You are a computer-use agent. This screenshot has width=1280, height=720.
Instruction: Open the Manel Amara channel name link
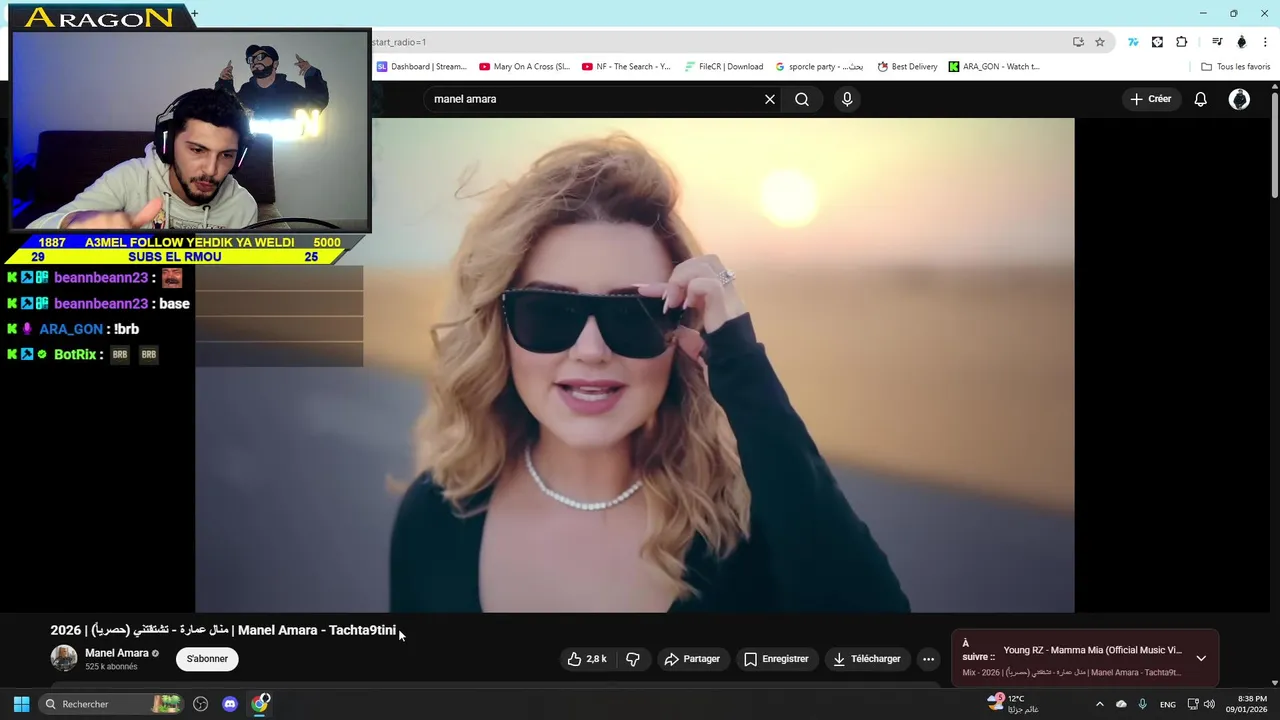click(117, 653)
